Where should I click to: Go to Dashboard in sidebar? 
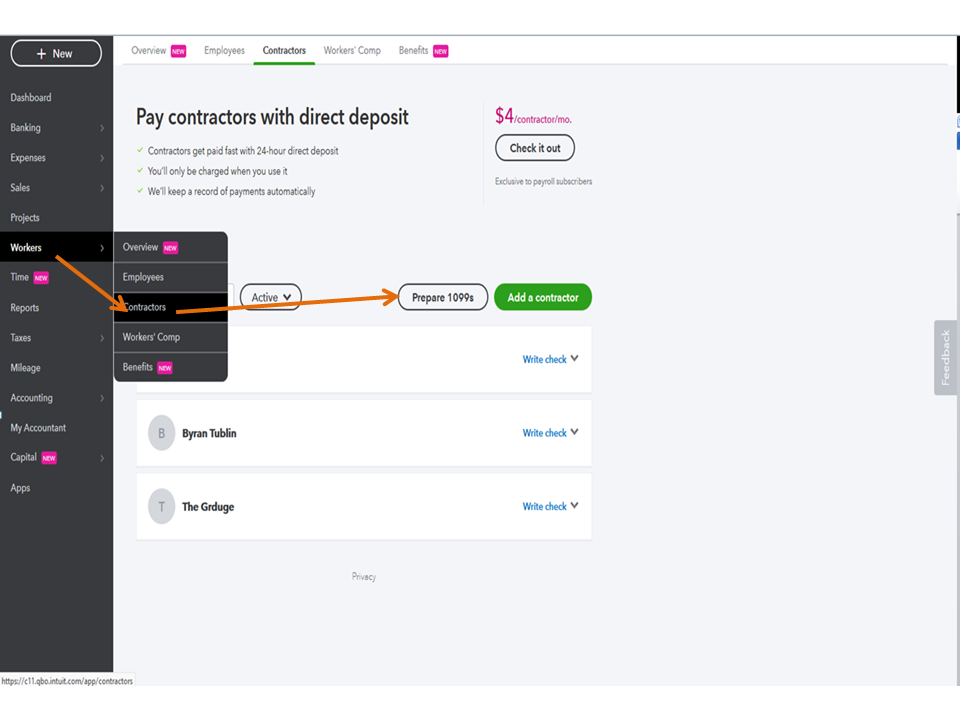coord(31,98)
